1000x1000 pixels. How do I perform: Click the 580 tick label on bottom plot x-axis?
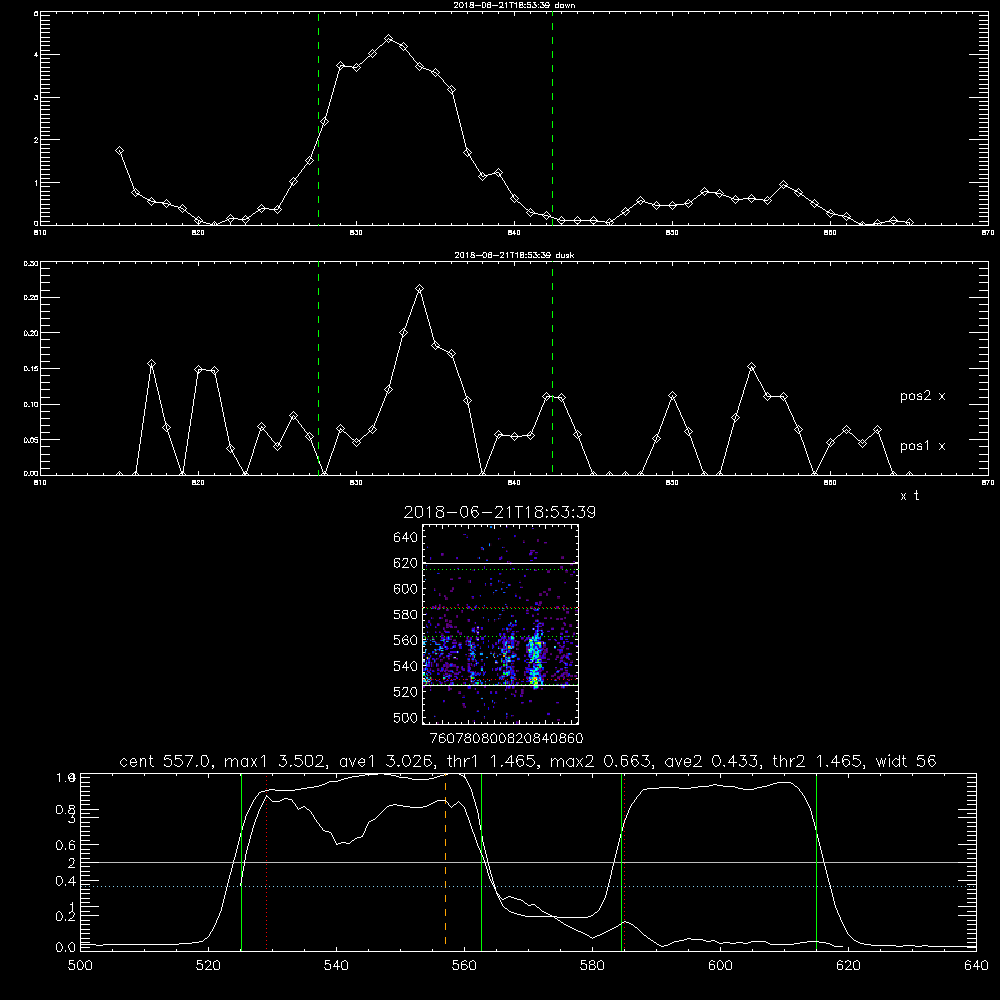(592, 966)
